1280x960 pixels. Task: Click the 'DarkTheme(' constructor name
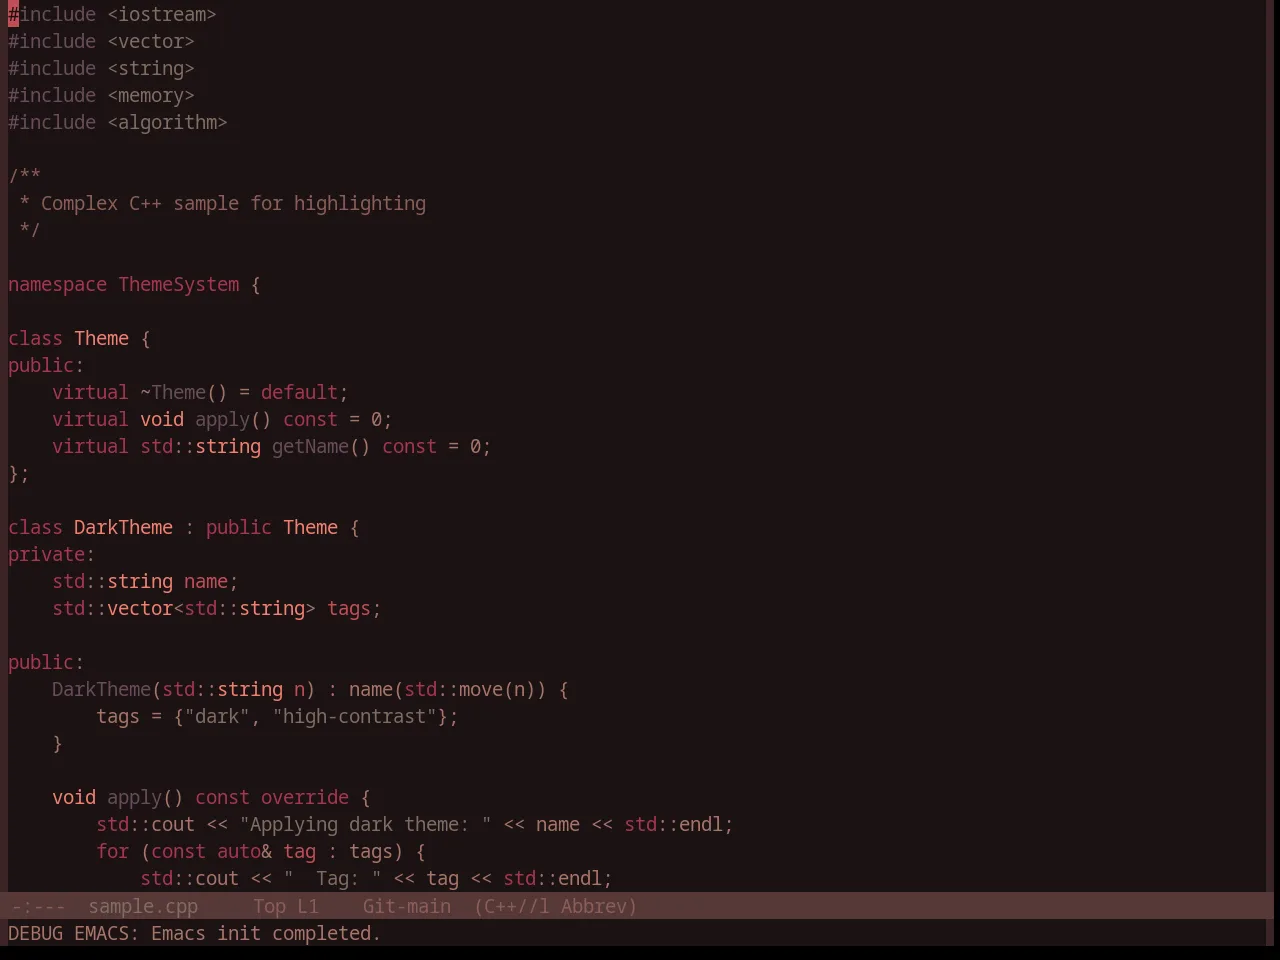click(x=107, y=689)
